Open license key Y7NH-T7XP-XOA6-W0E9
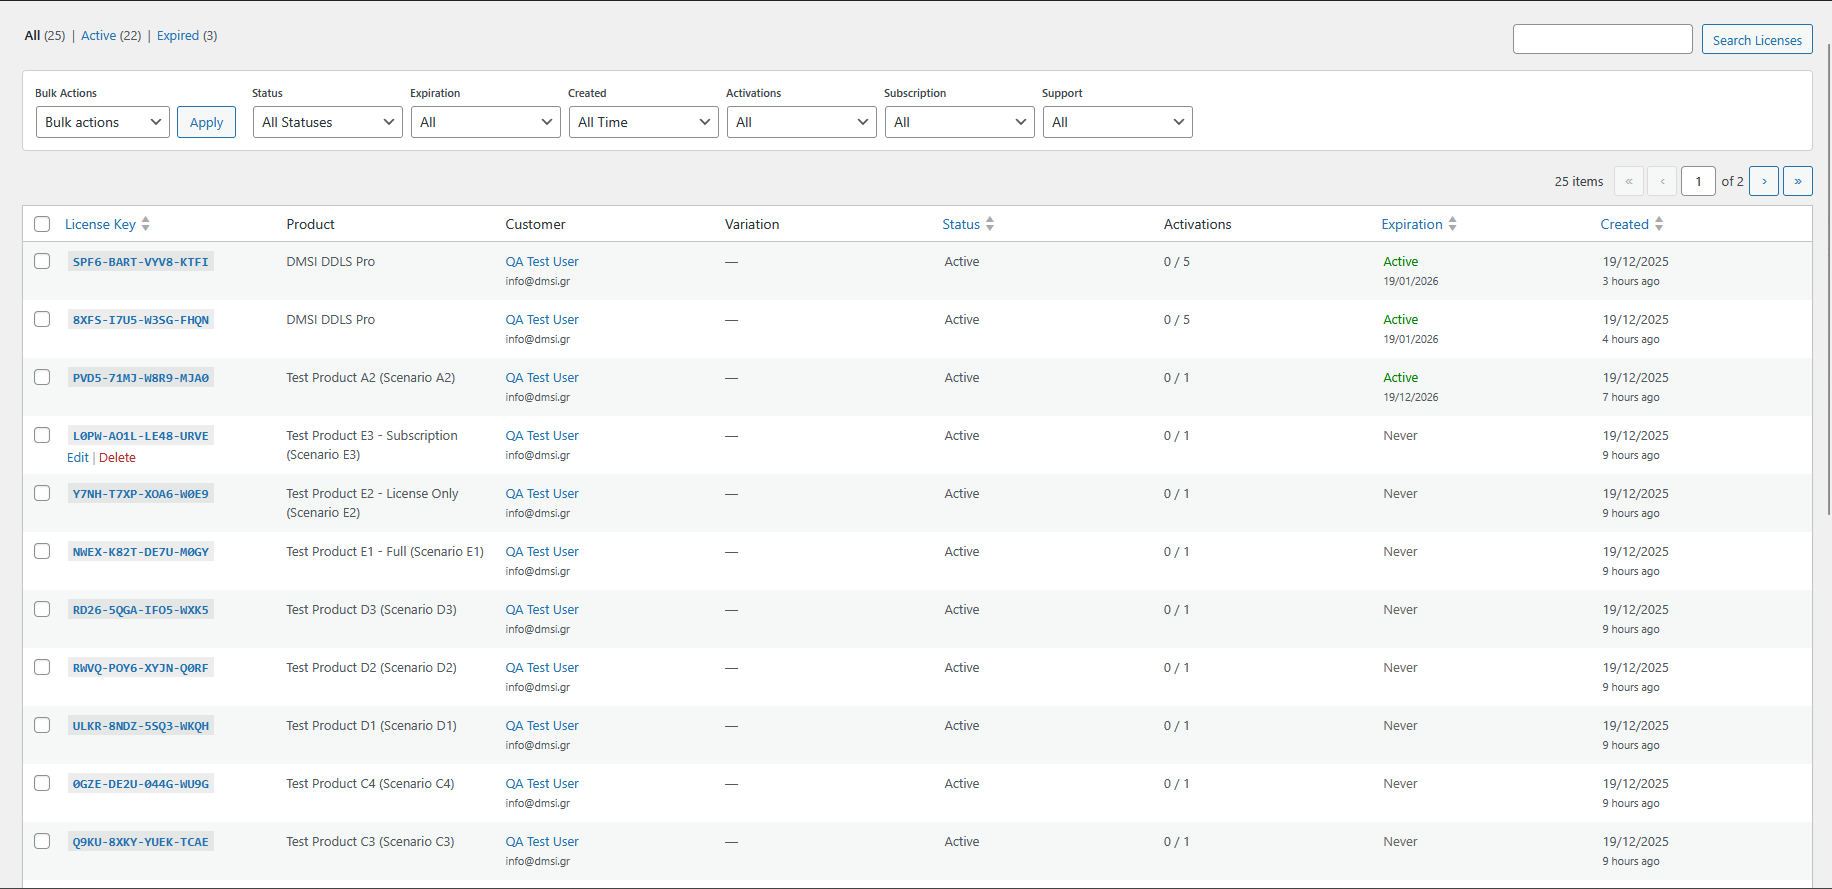The image size is (1832, 889). coord(141,494)
